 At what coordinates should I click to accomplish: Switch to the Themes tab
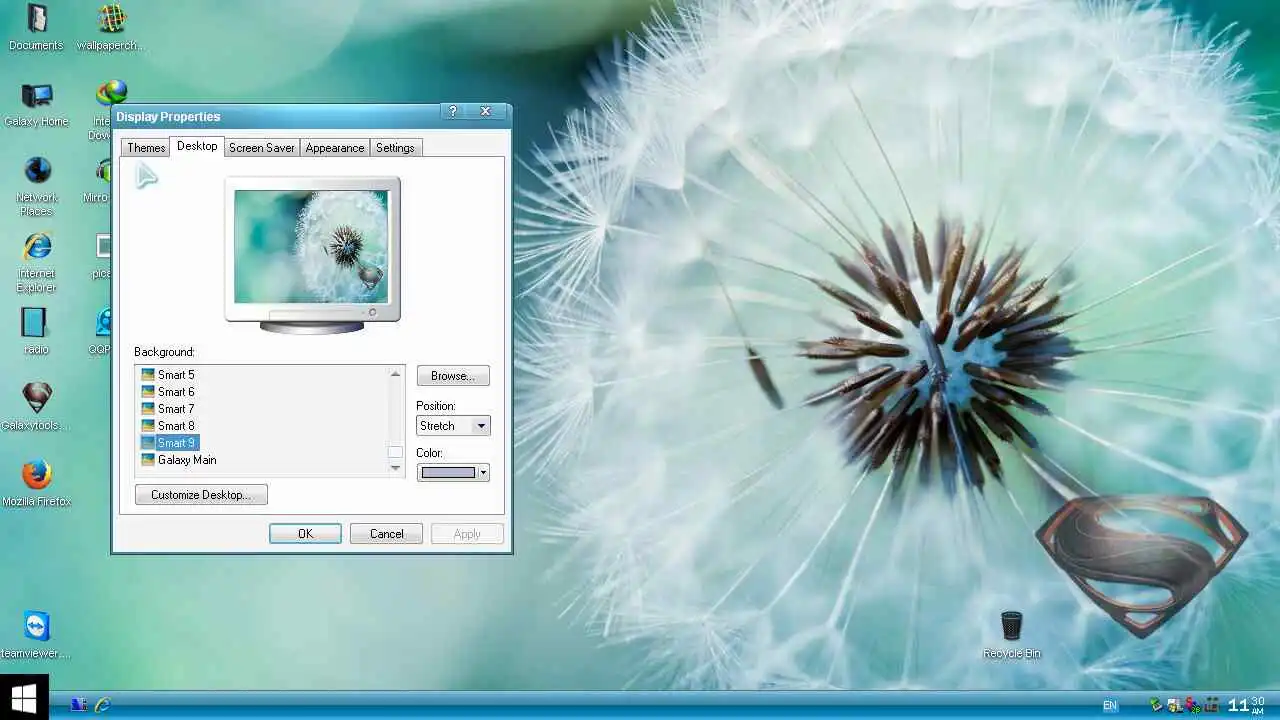[146, 148]
